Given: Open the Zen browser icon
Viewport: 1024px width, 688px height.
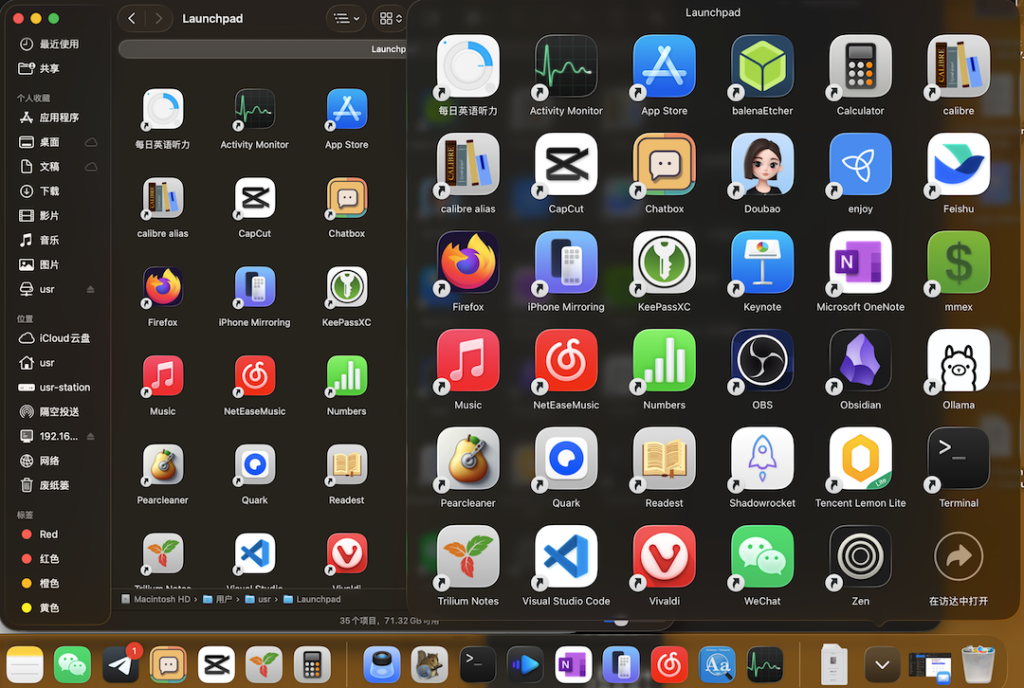Looking at the screenshot, I should [860, 557].
